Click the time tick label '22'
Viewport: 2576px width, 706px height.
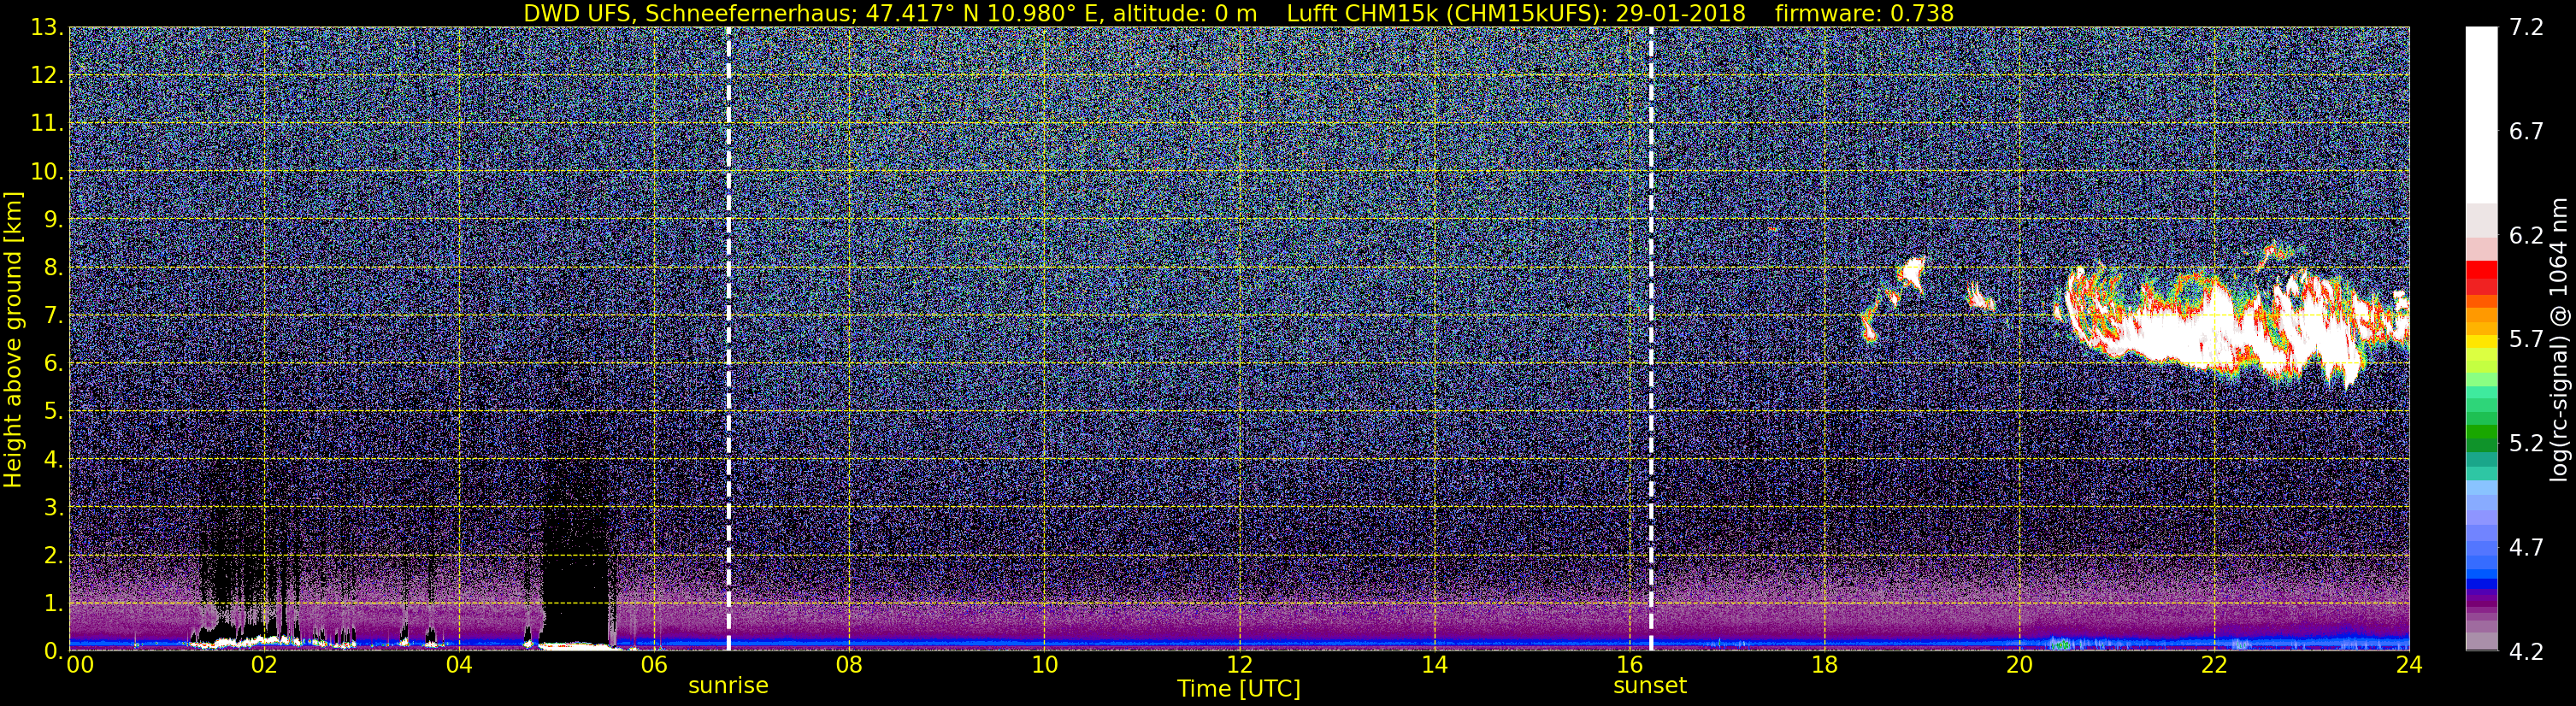pos(2214,664)
